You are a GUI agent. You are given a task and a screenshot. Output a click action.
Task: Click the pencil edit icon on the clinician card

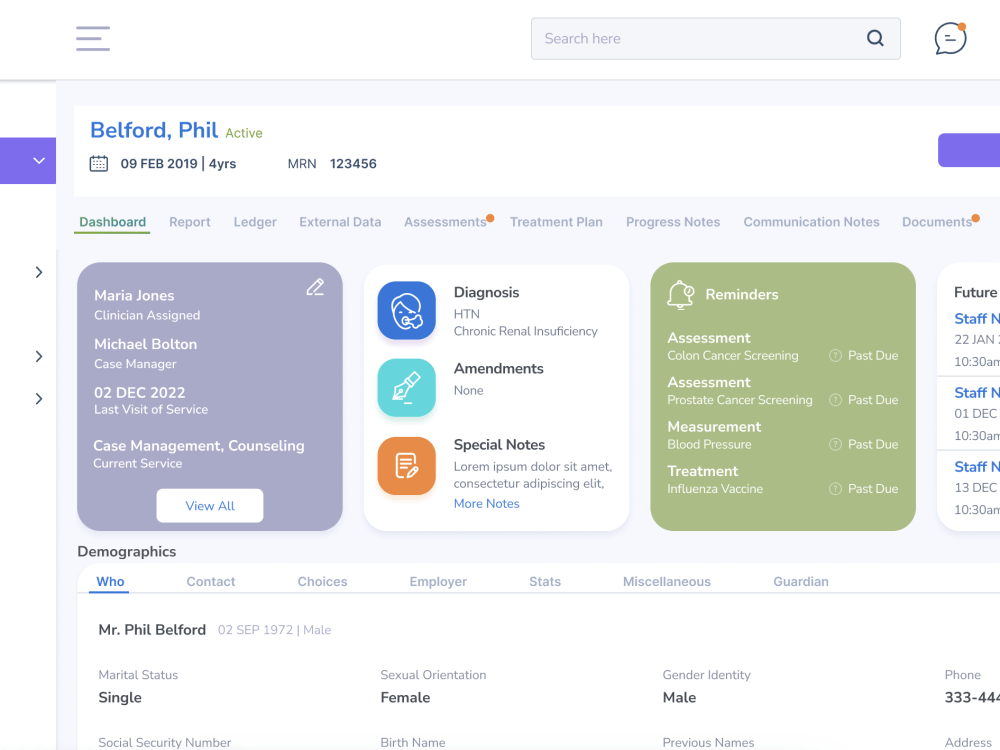(315, 287)
